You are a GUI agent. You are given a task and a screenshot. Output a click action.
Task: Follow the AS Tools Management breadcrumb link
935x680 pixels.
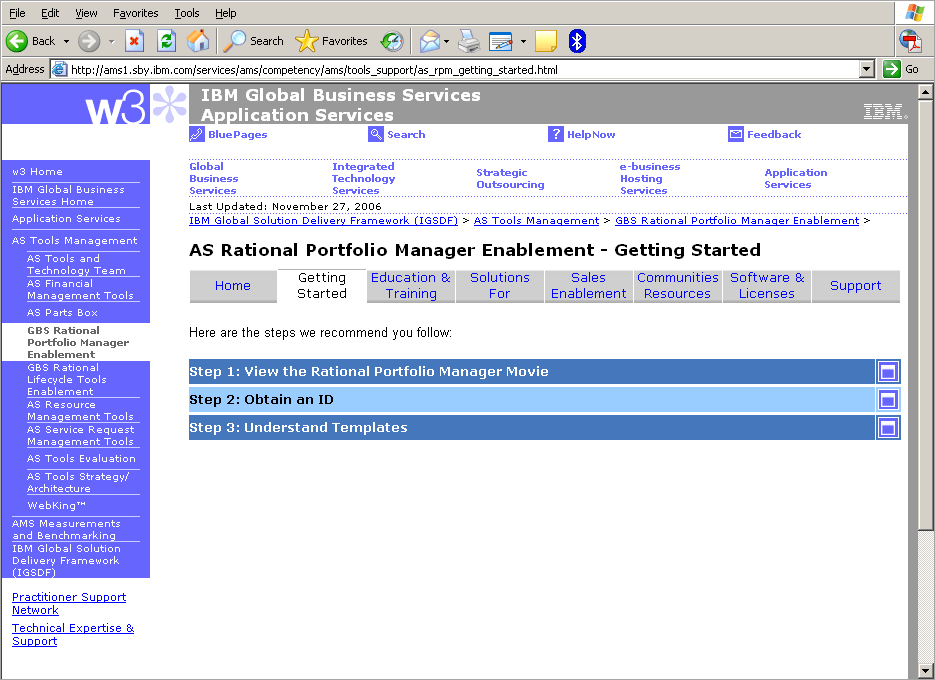click(x=536, y=221)
